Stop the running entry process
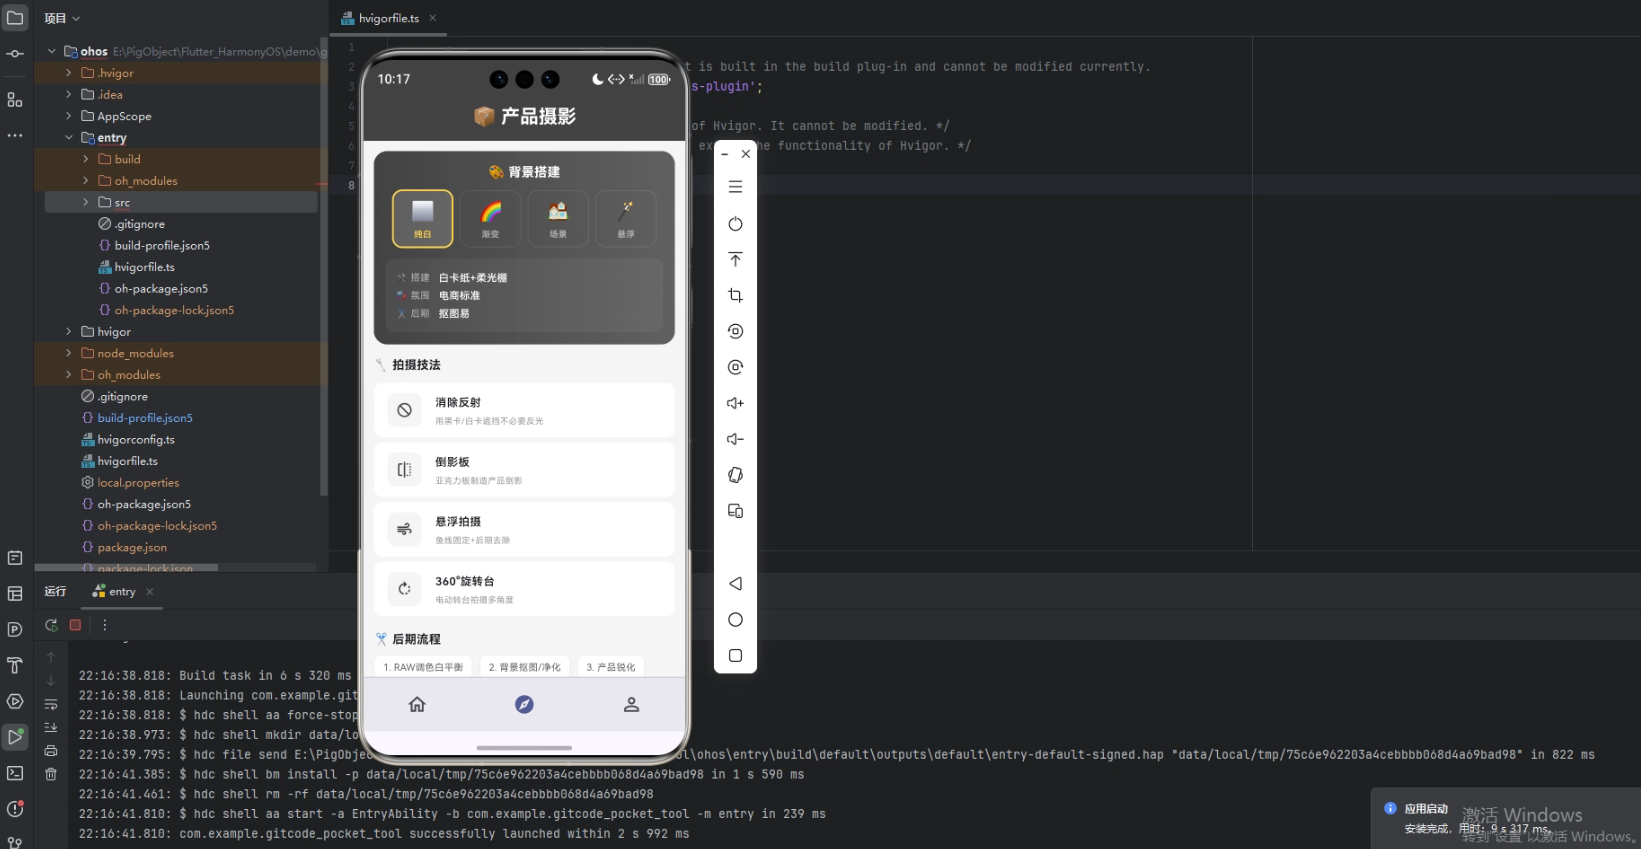Screen dimensions: 1641x849 (75, 625)
